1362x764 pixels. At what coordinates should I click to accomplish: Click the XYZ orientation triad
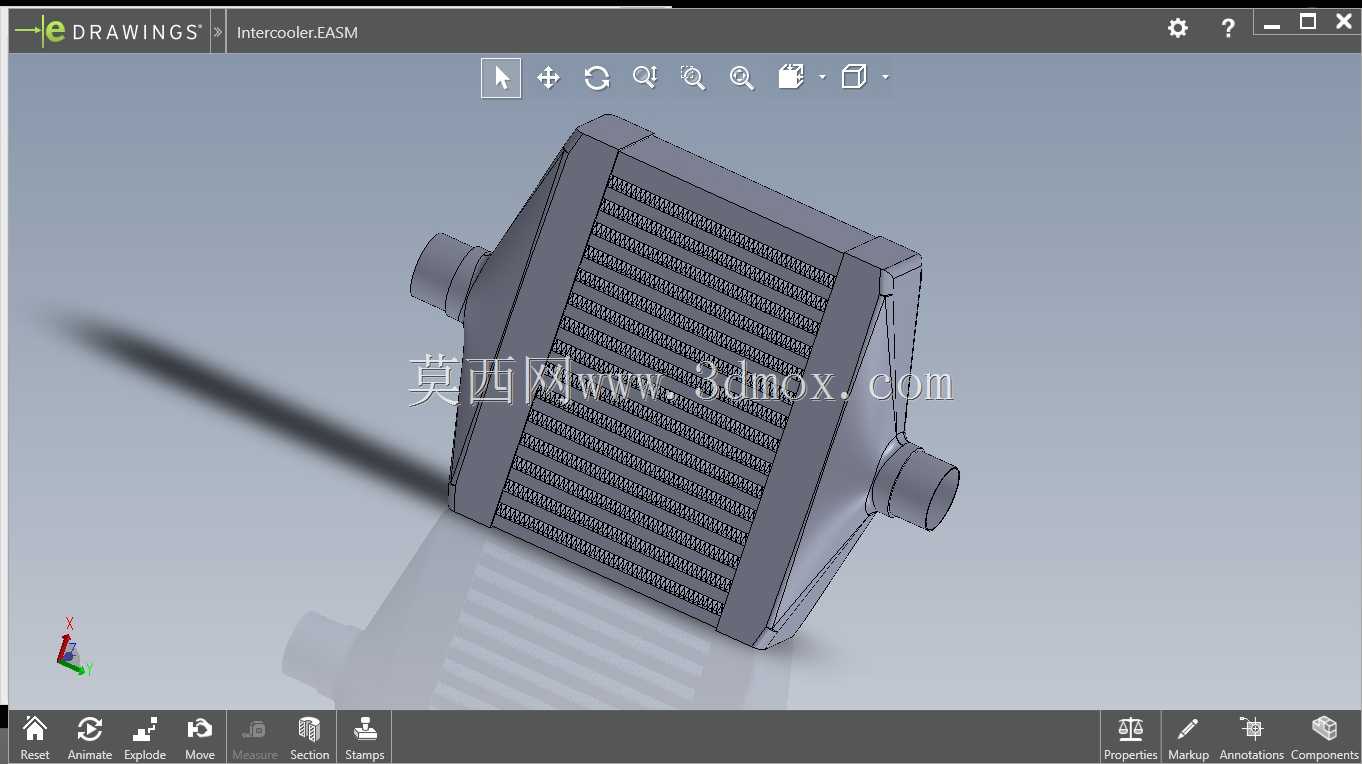[x=73, y=647]
